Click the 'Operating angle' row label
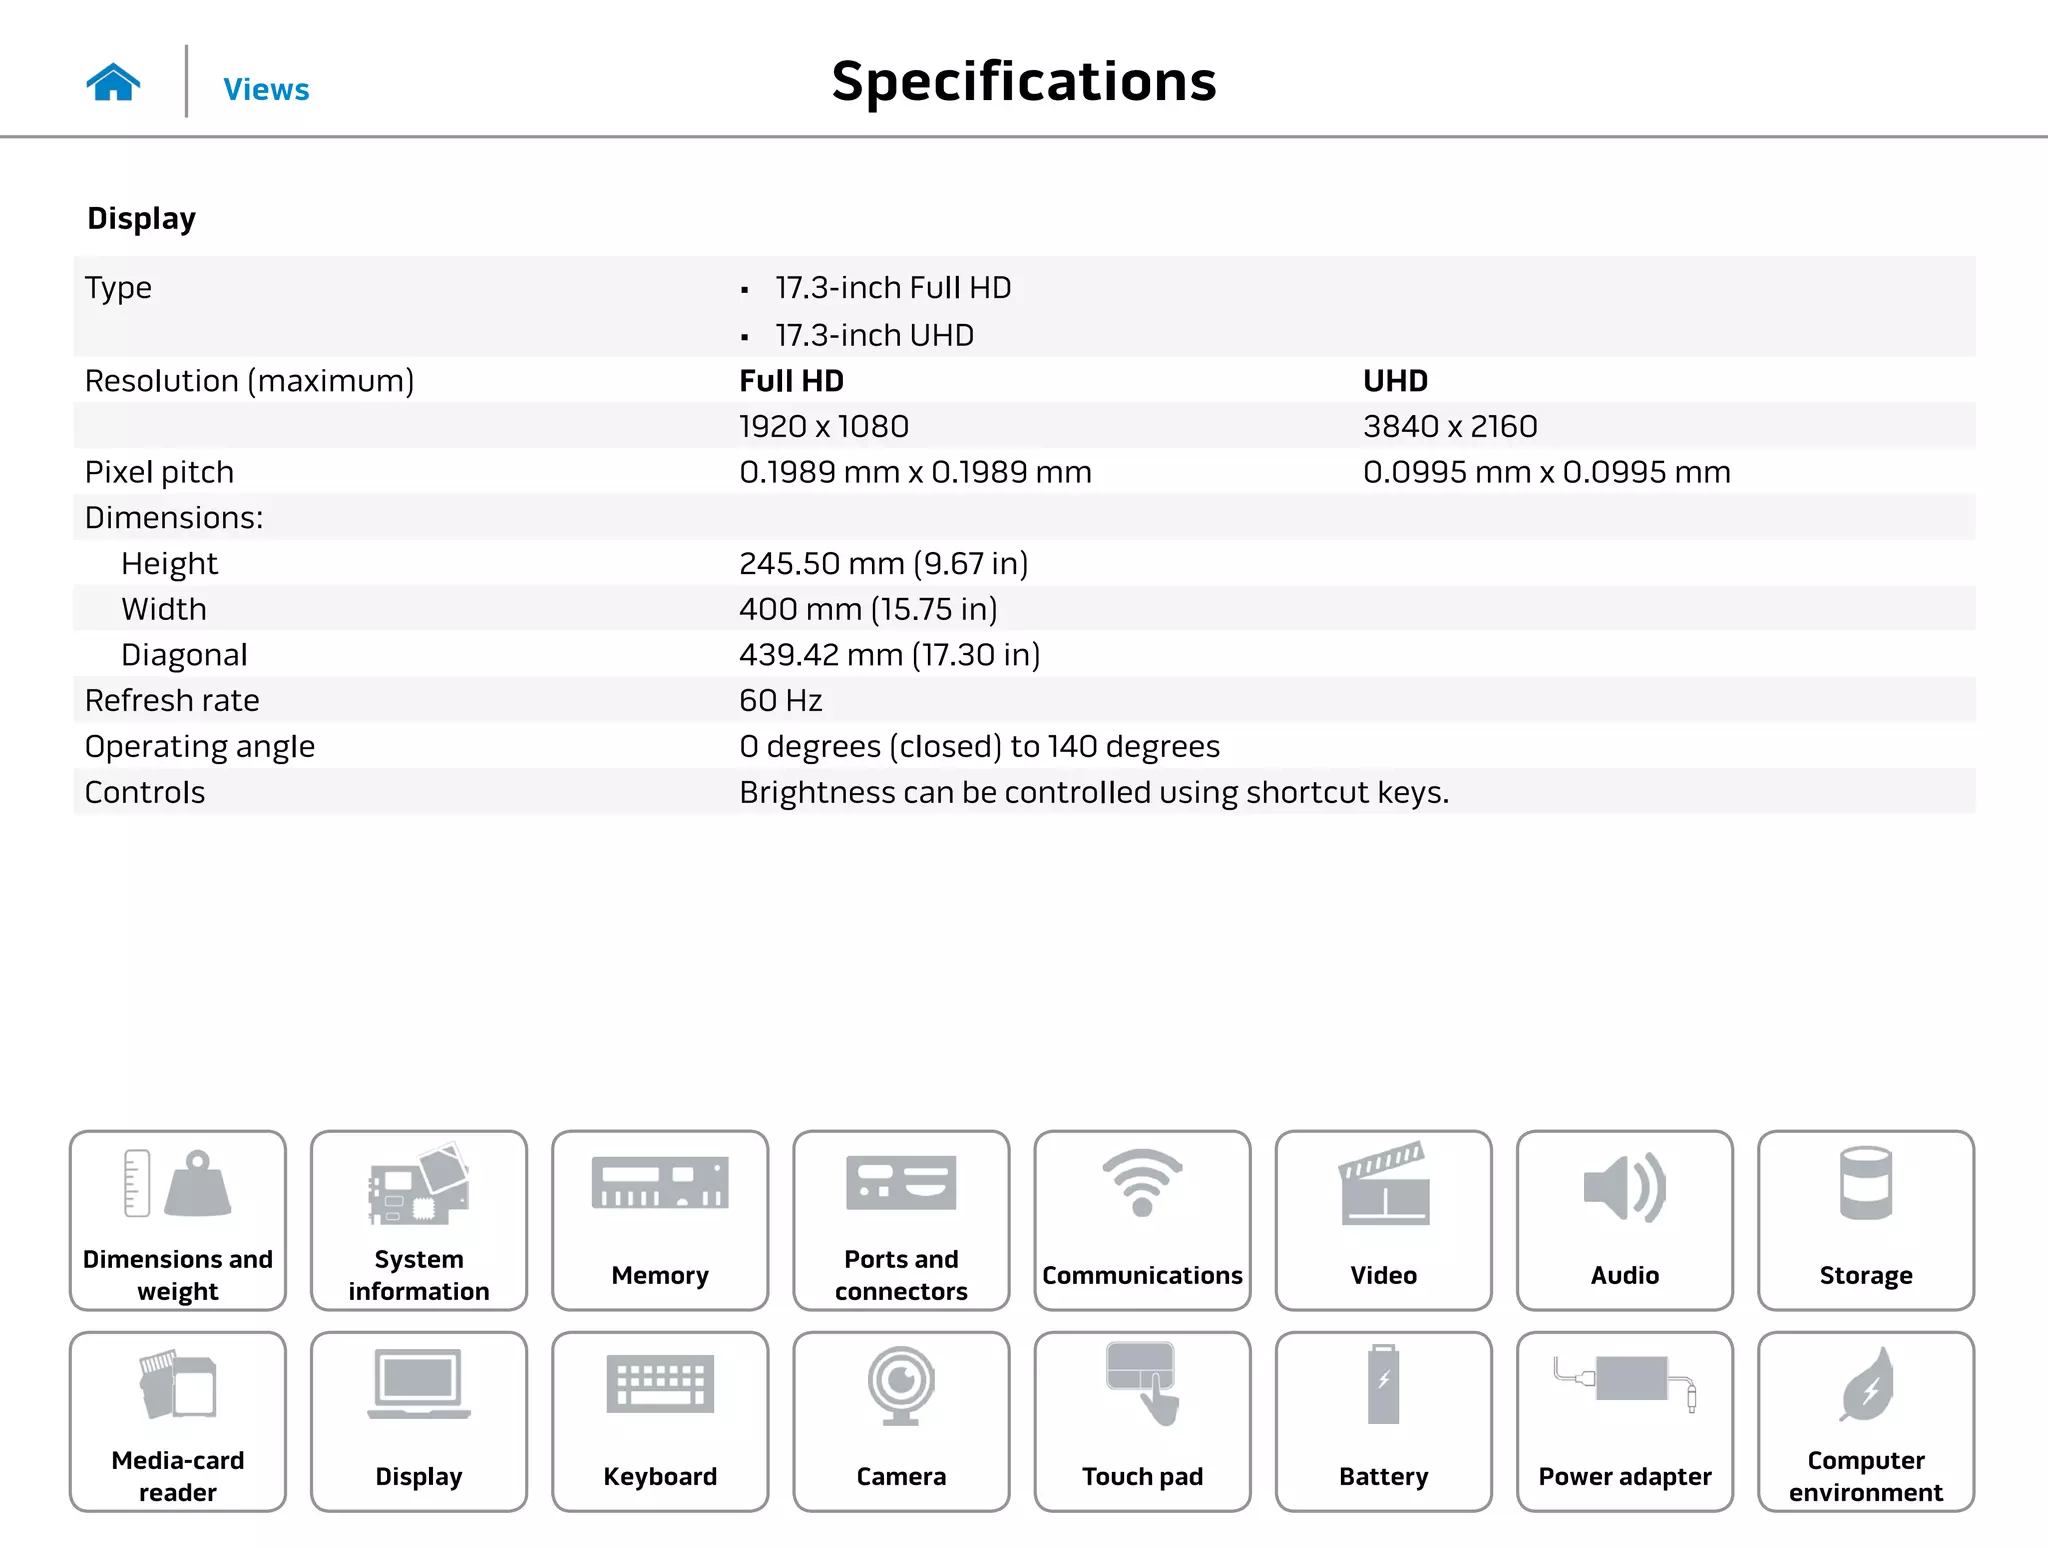Screen dimensions: 2048x1548 (x=200, y=747)
